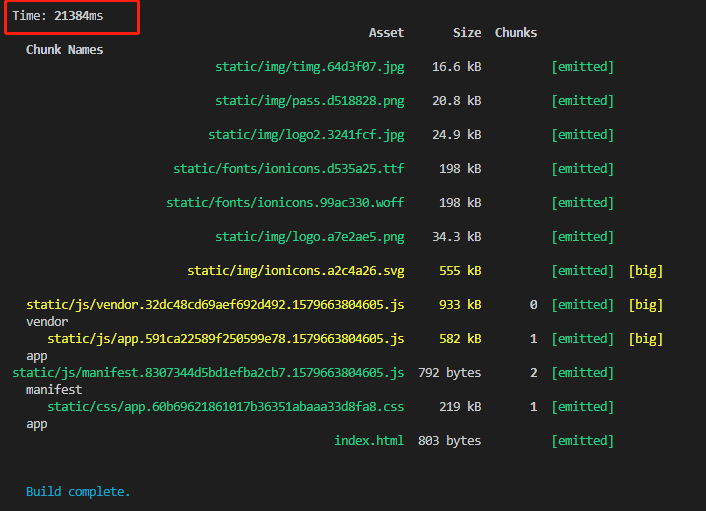Click the '16.6 kB' size value
Image resolution: width=706 pixels, height=511 pixels.
pos(457,67)
